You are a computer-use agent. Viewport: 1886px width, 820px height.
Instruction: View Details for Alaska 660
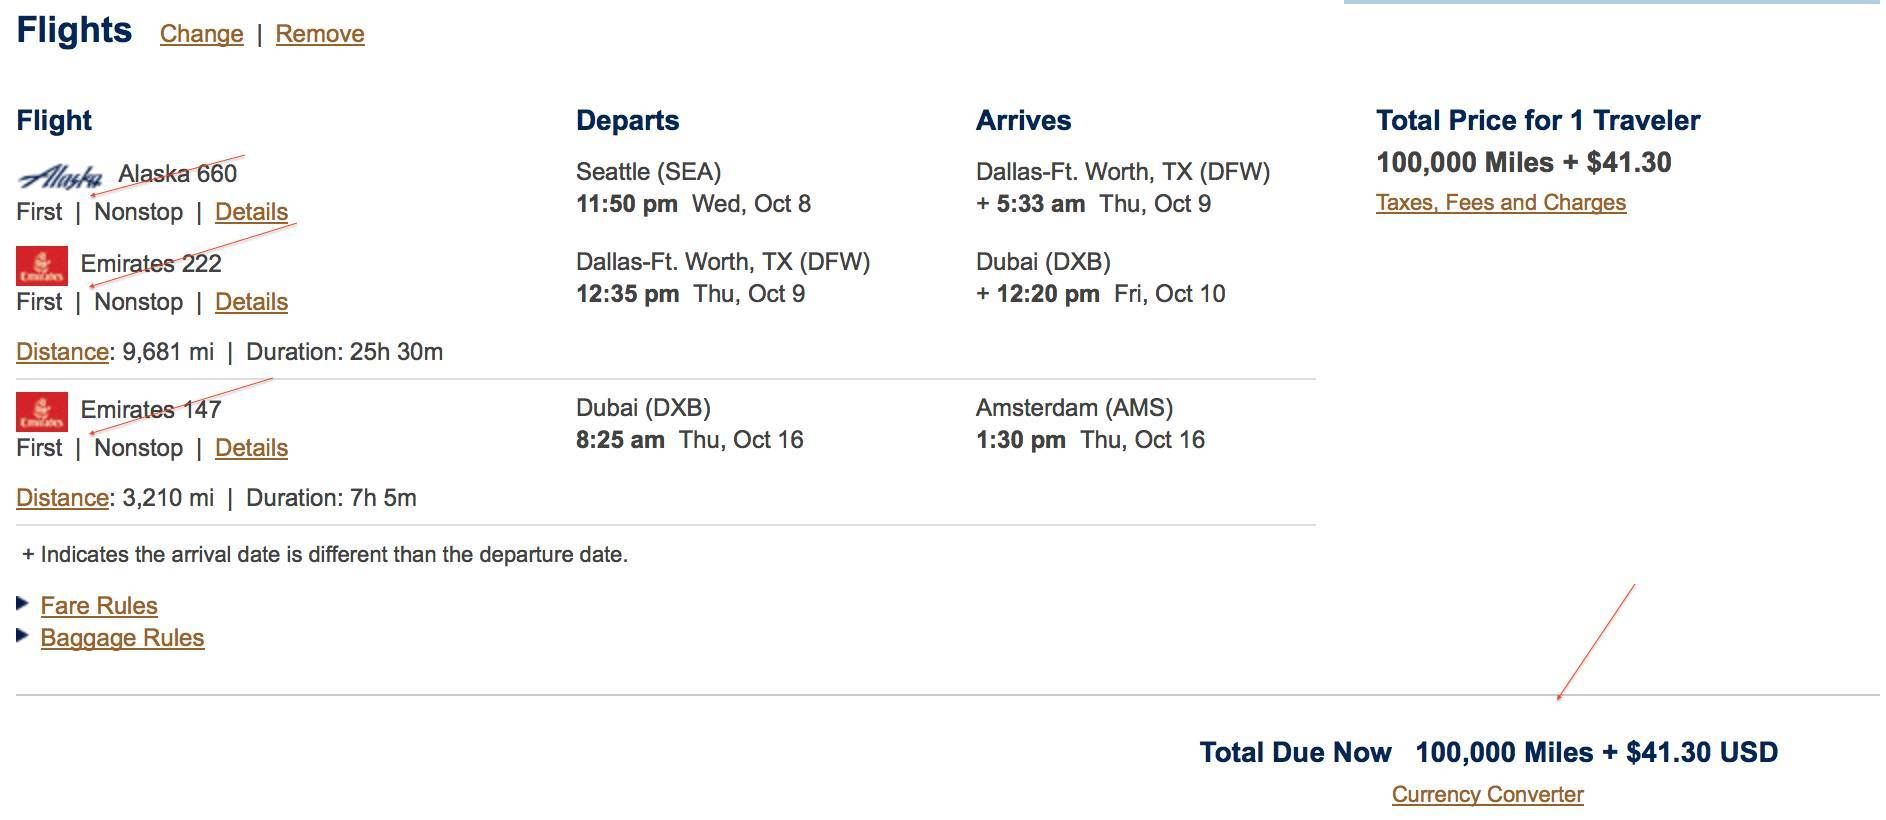pyautogui.click(x=251, y=212)
